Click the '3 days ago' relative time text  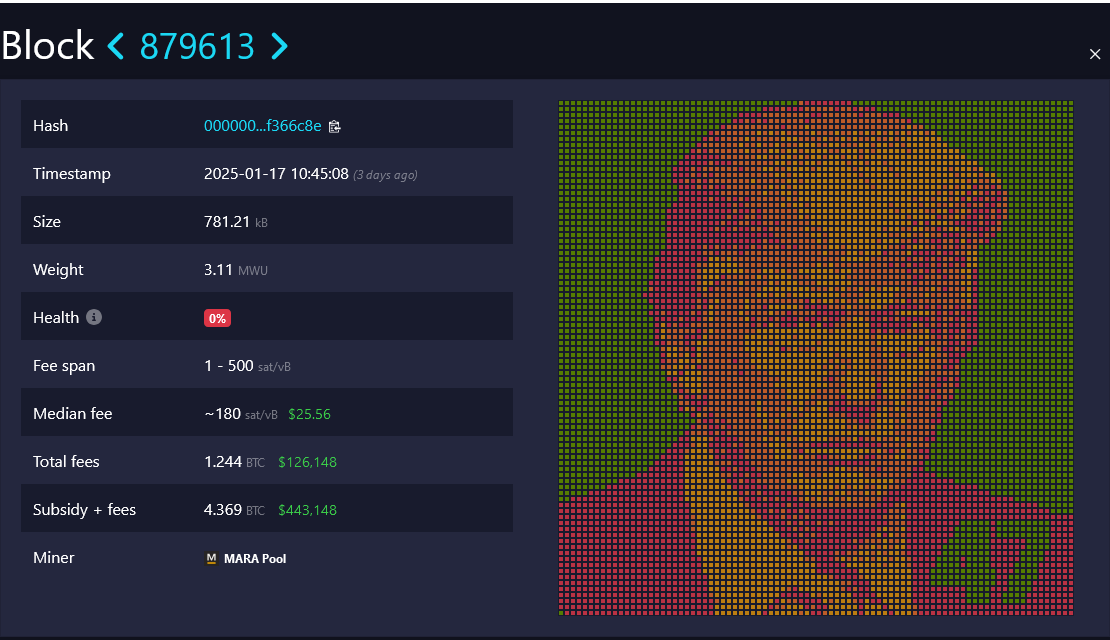pos(385,175)
